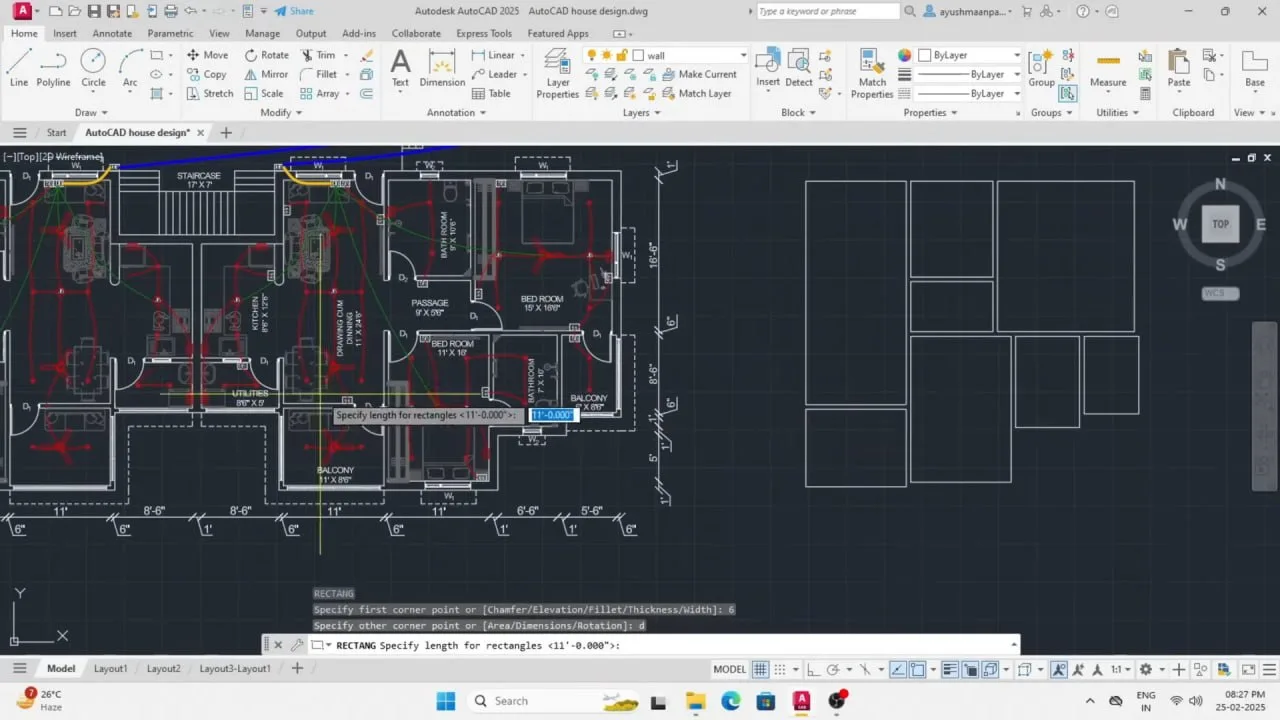Image resolution: width=1280 pixels, height=720 pixels.
Task: Click the Dimension tool
Action: tap(442, 68)
